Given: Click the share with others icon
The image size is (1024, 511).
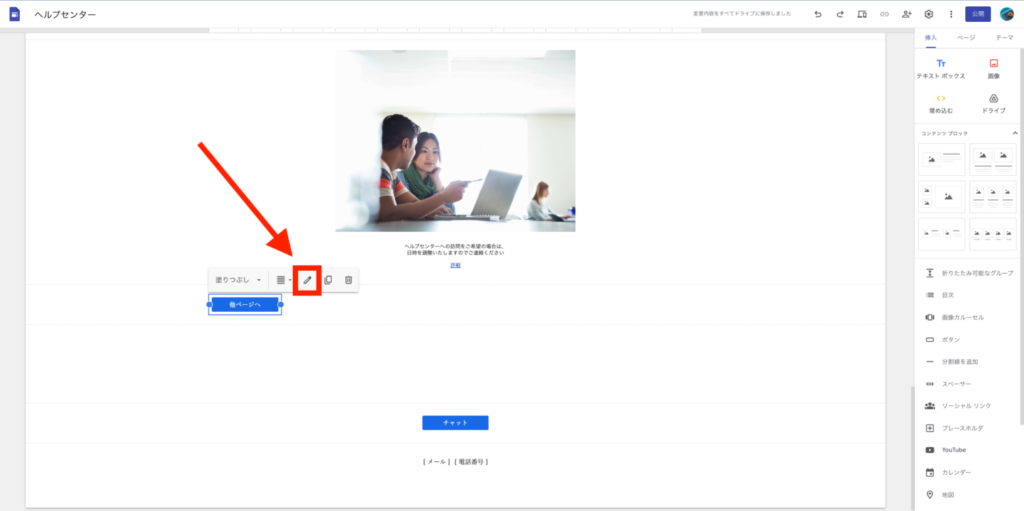Looking at the screenshot, I should (906, 14).
